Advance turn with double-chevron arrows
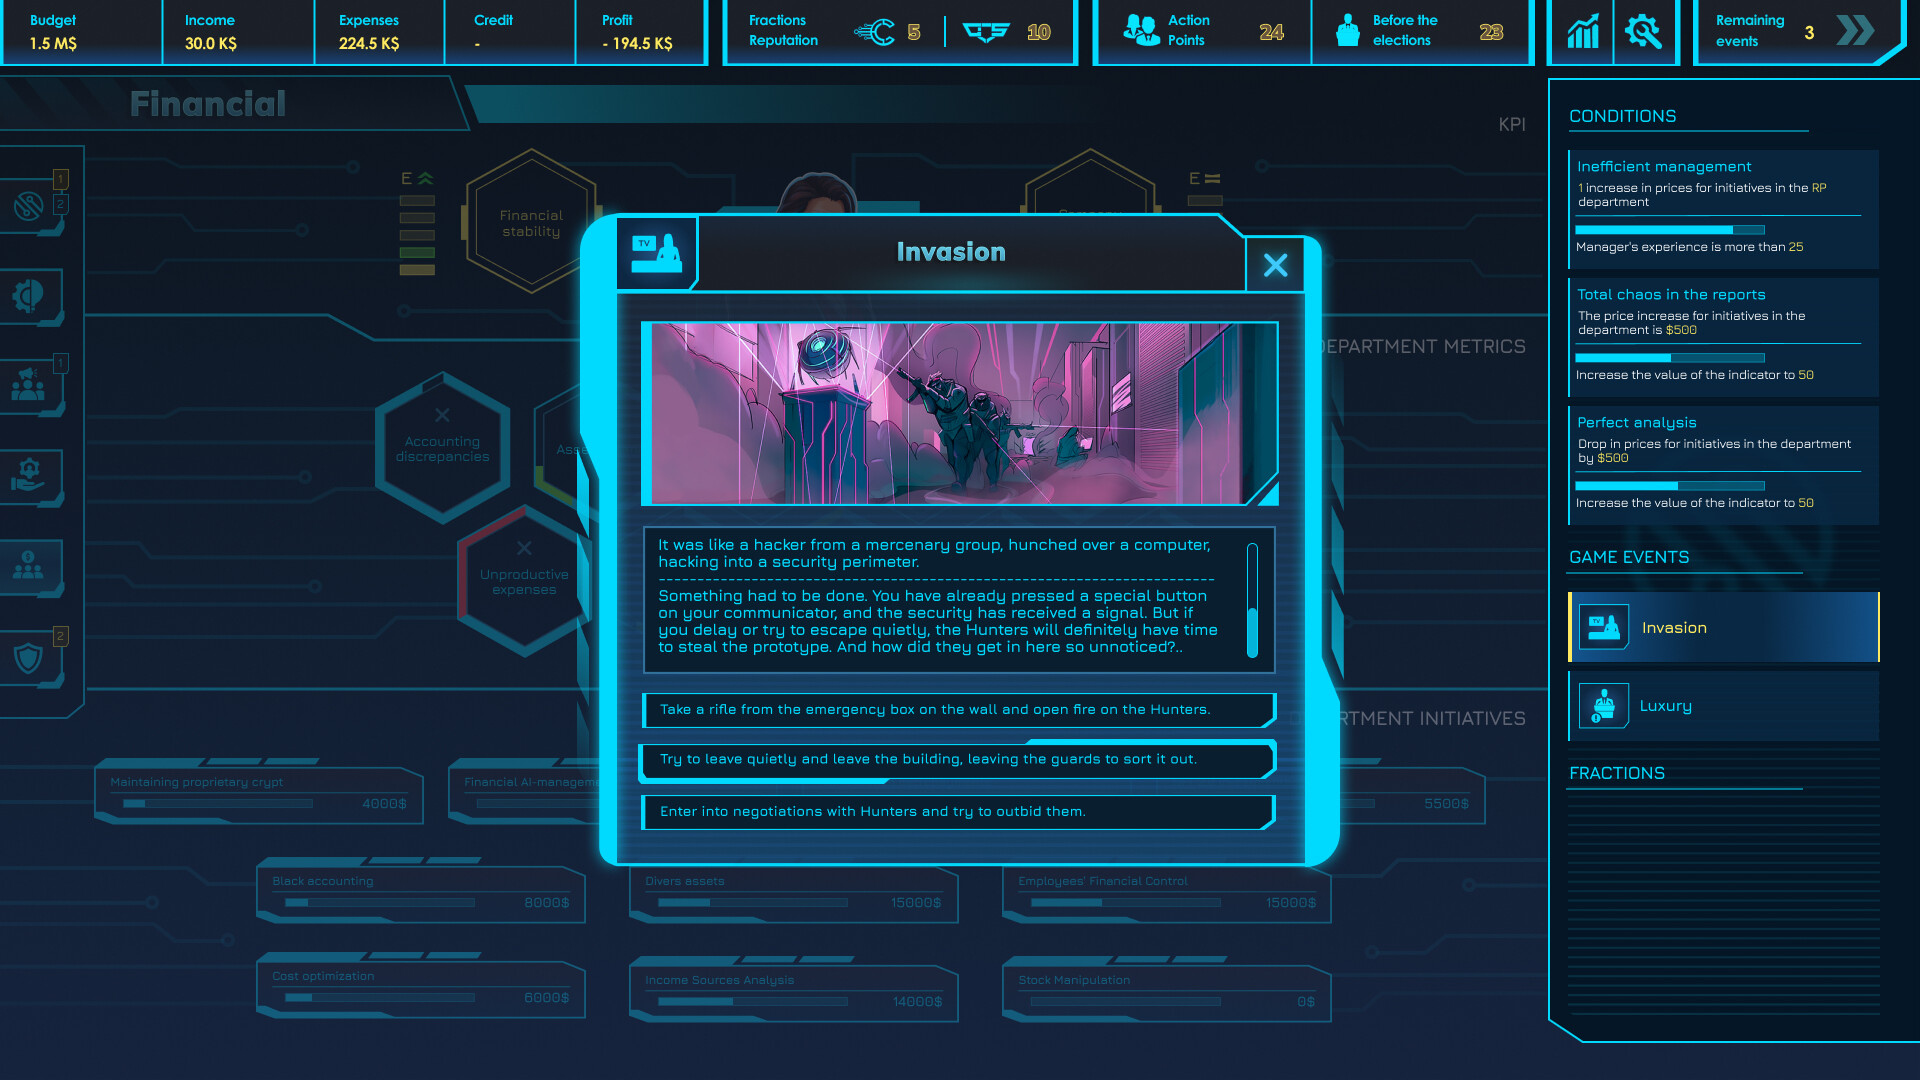Screen dimensions: 1920x1080 (x=1856, y=31)
